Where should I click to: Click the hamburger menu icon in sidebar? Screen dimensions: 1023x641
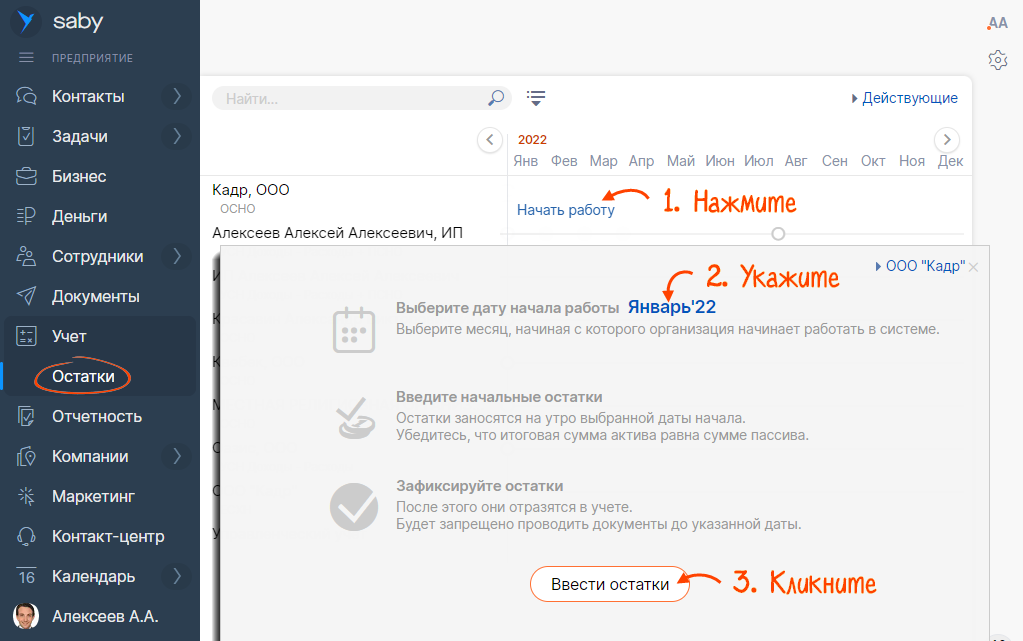(x=27, y=58)
